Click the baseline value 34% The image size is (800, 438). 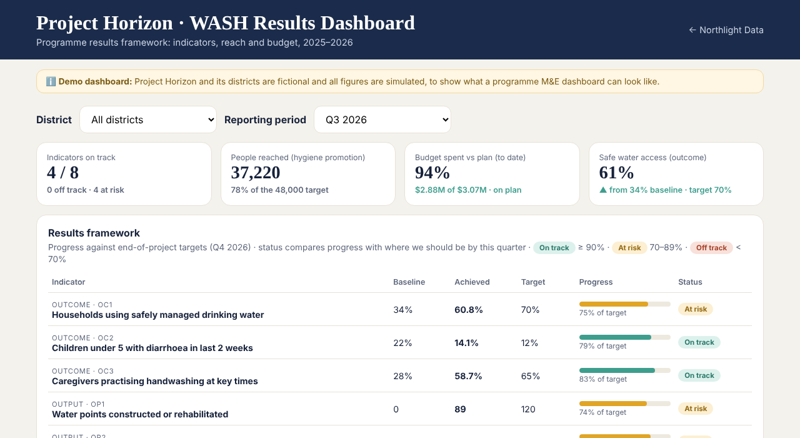[403, 310]
